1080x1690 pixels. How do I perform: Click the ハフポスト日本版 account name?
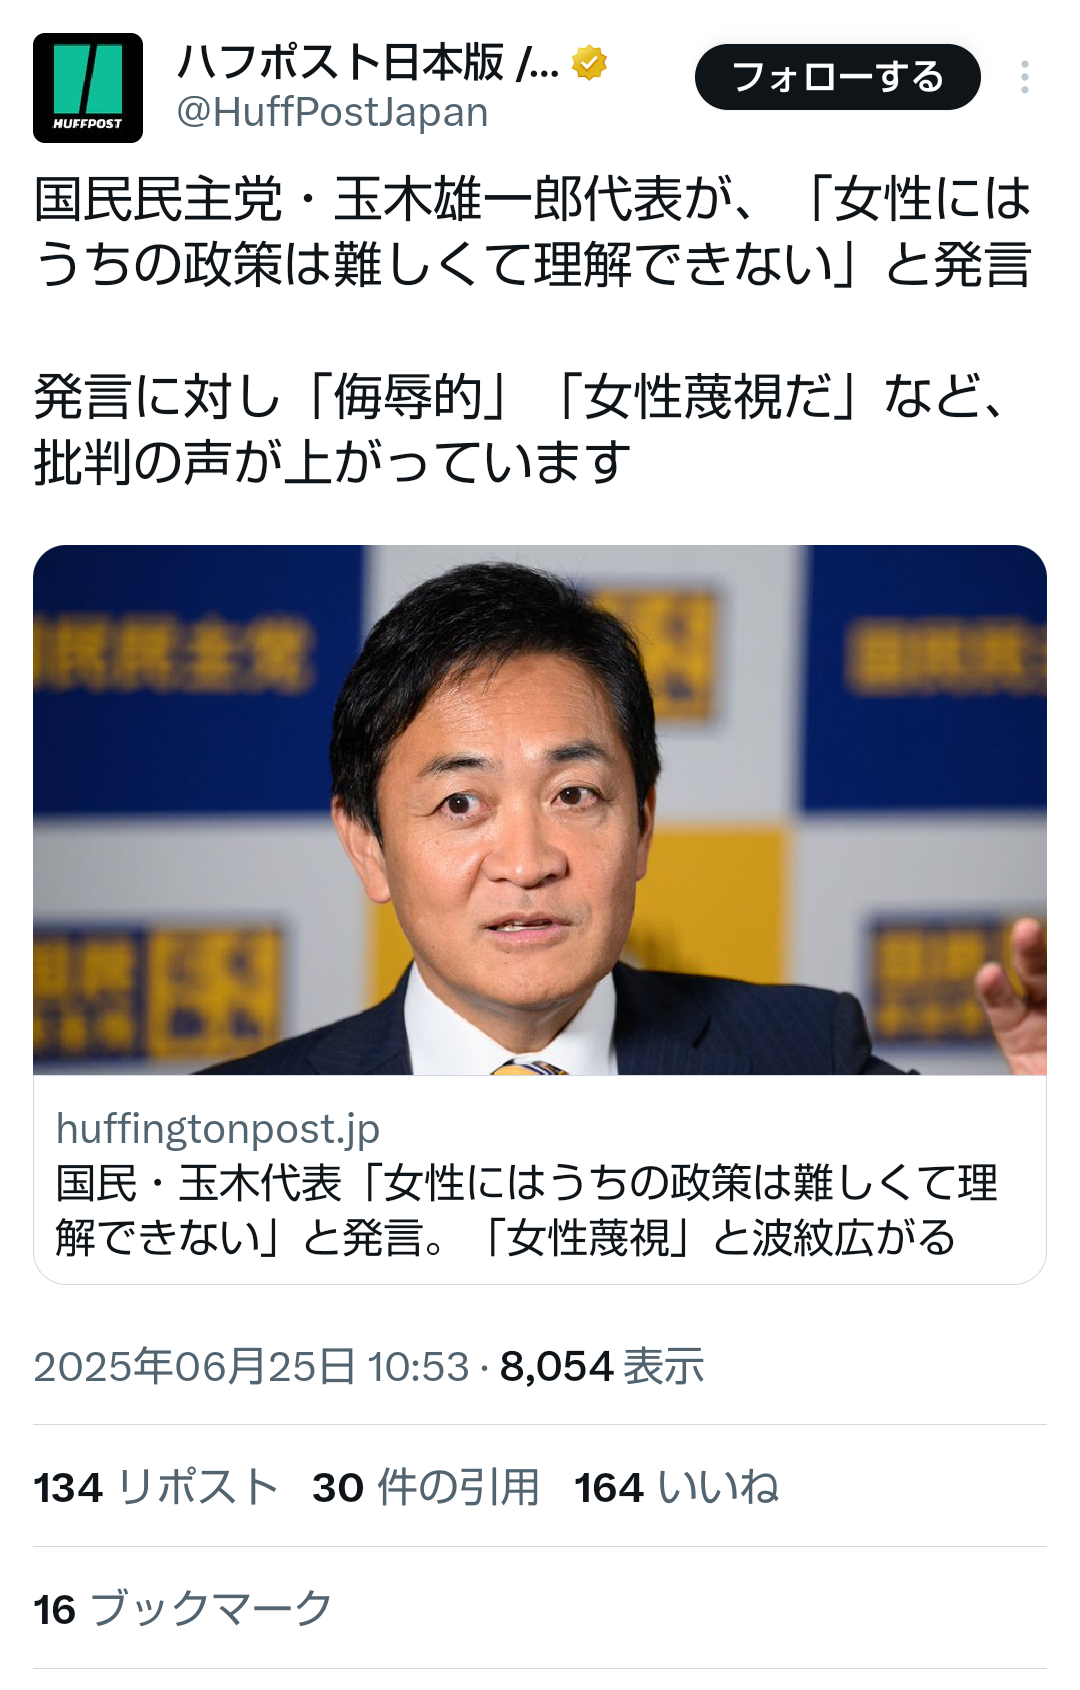368,63
